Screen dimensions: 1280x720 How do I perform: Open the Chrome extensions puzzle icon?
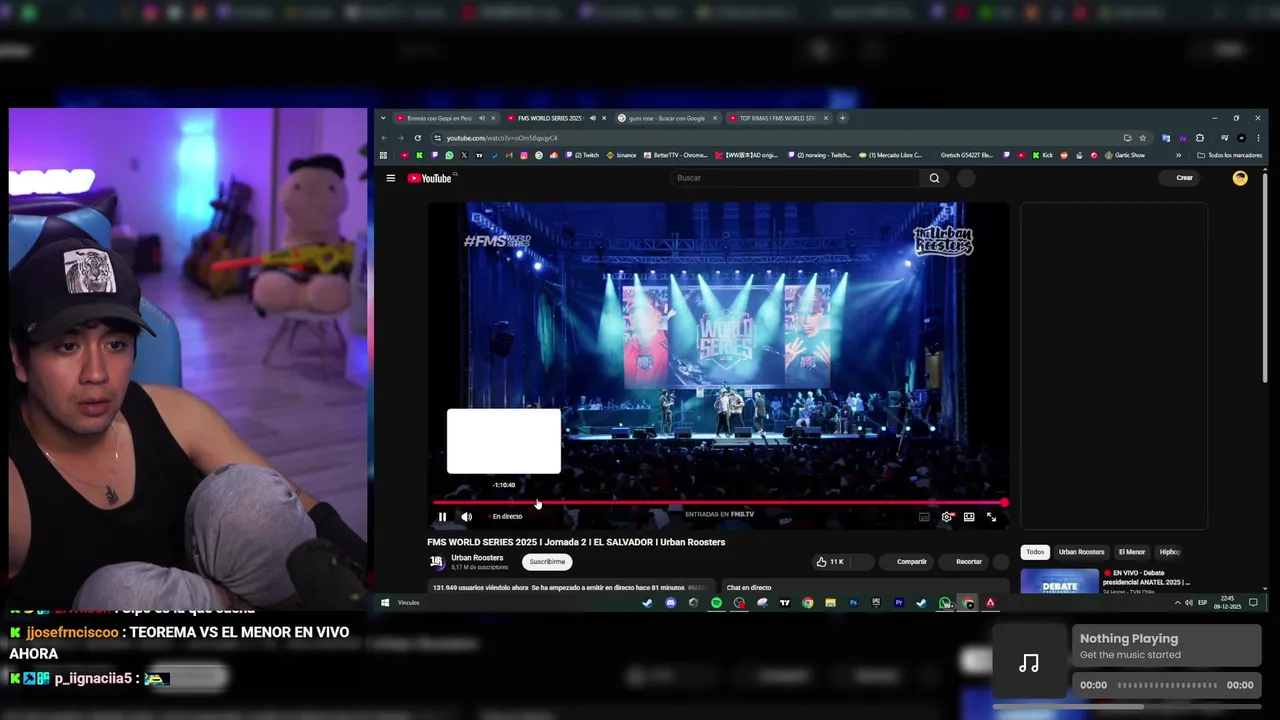pos(1200,138)
